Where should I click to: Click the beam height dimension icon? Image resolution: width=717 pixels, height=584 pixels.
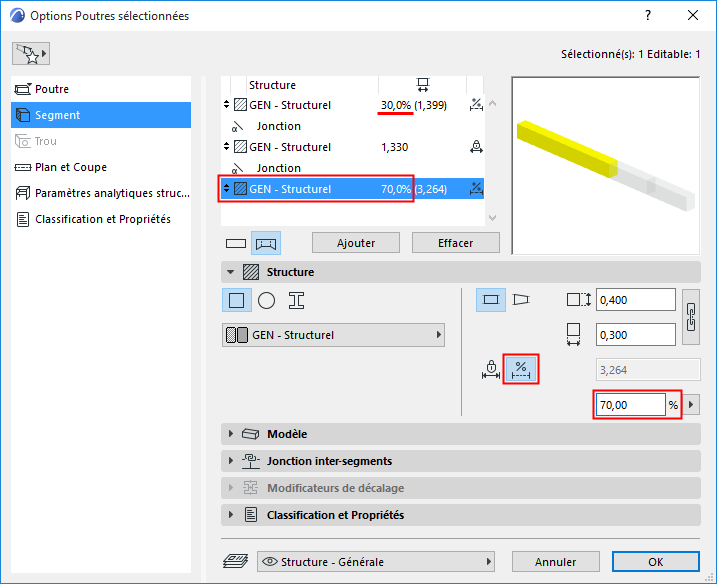coord(578,300)
